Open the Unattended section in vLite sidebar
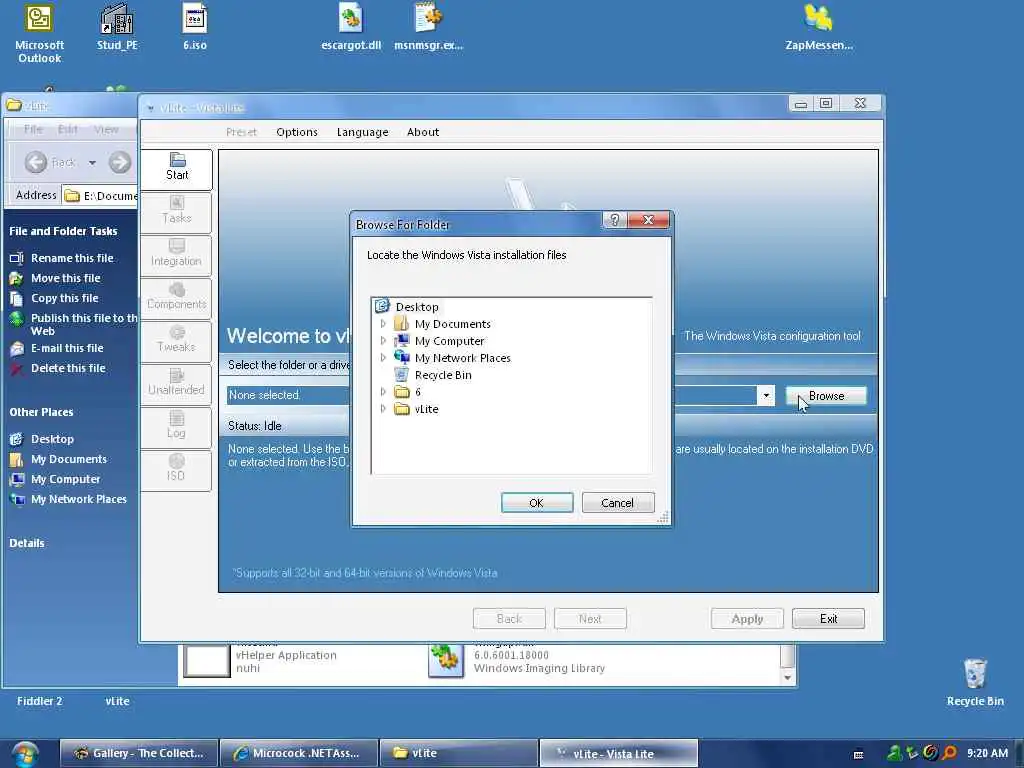1024x768 pixels. (x=176, y=383)
